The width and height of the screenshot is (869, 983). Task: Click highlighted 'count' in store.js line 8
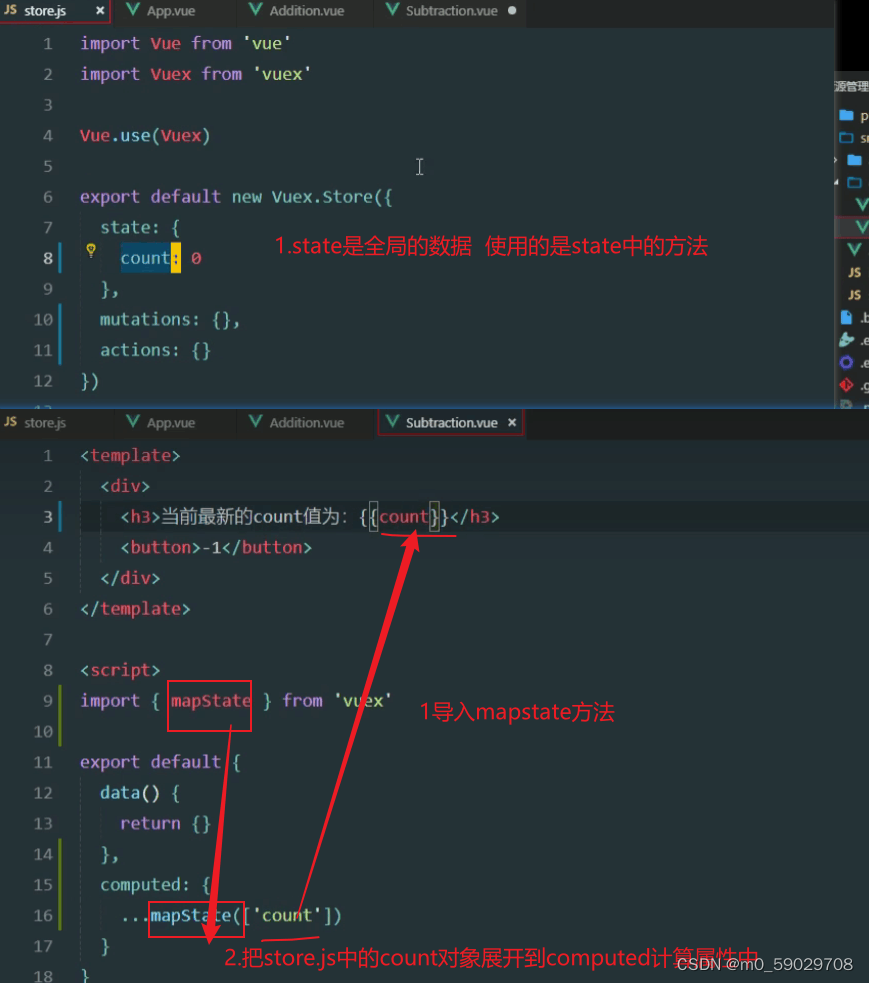coord(145,258)
